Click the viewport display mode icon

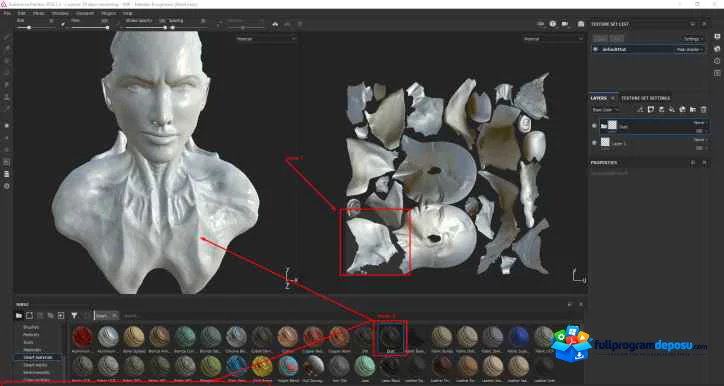tap(540, 24)
